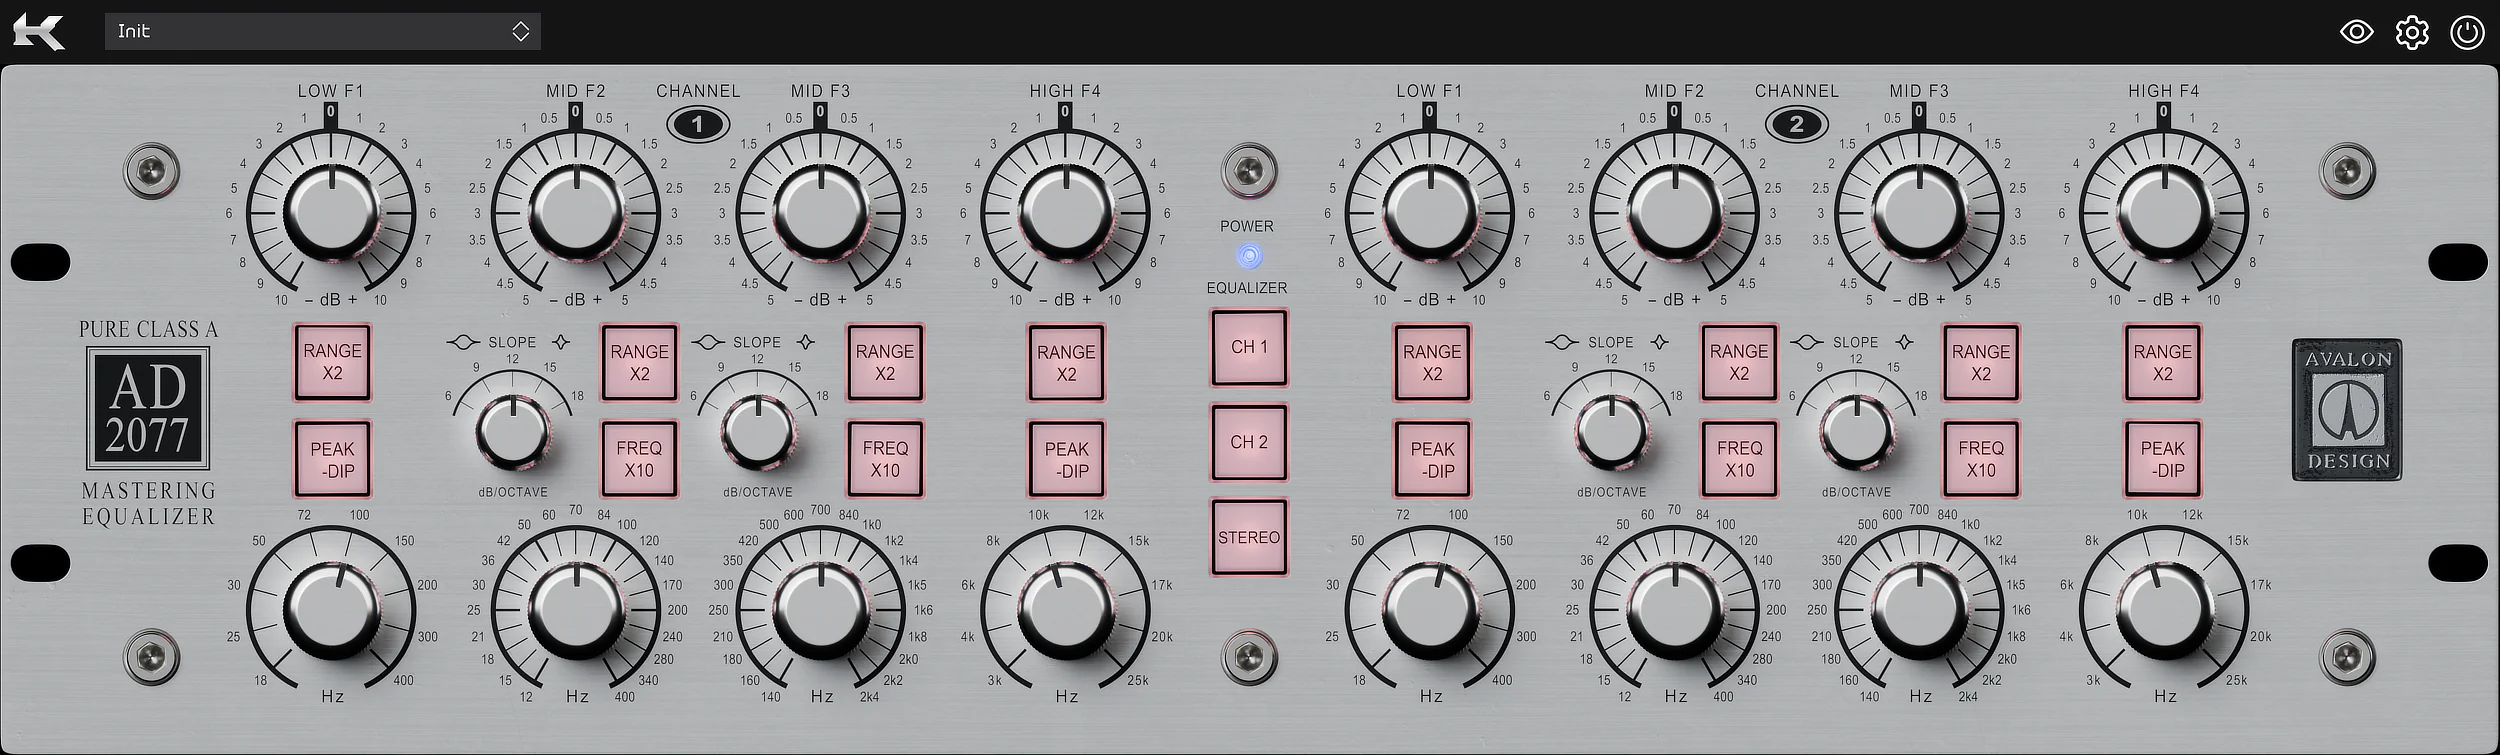
Task: Toggle Channel 1 MID F3 RANGE X2
Action: (x=885, y=362)
